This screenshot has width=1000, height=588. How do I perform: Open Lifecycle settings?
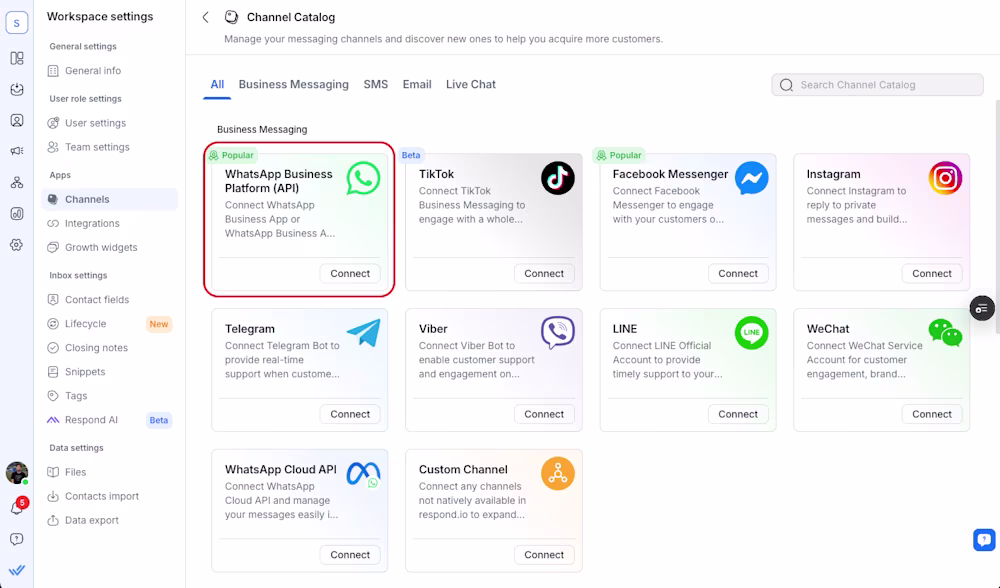[x=110, y=324]
